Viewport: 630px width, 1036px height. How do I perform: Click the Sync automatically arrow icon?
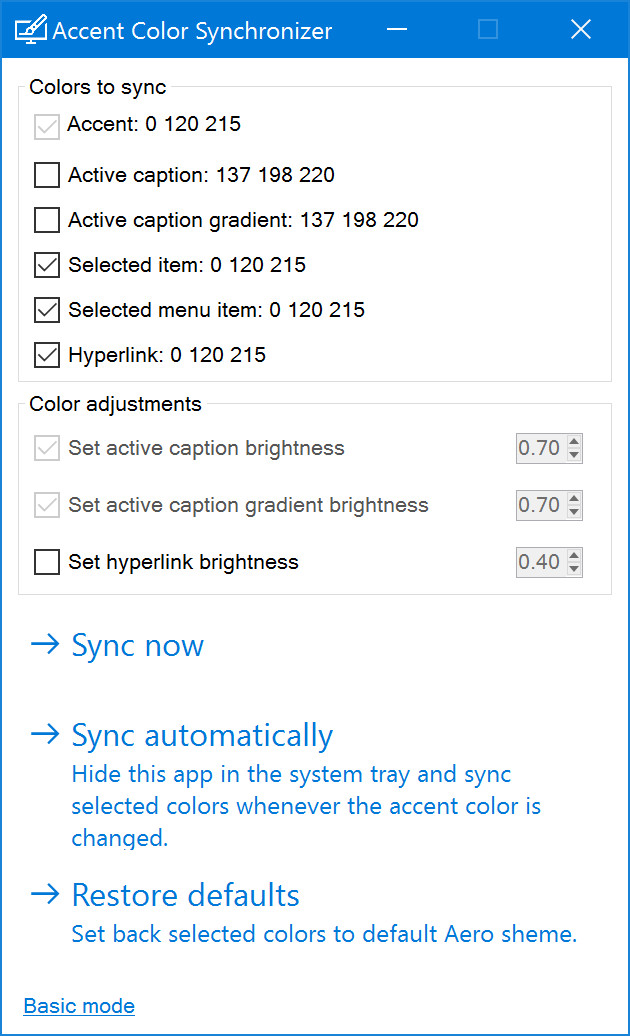point(45,734)
